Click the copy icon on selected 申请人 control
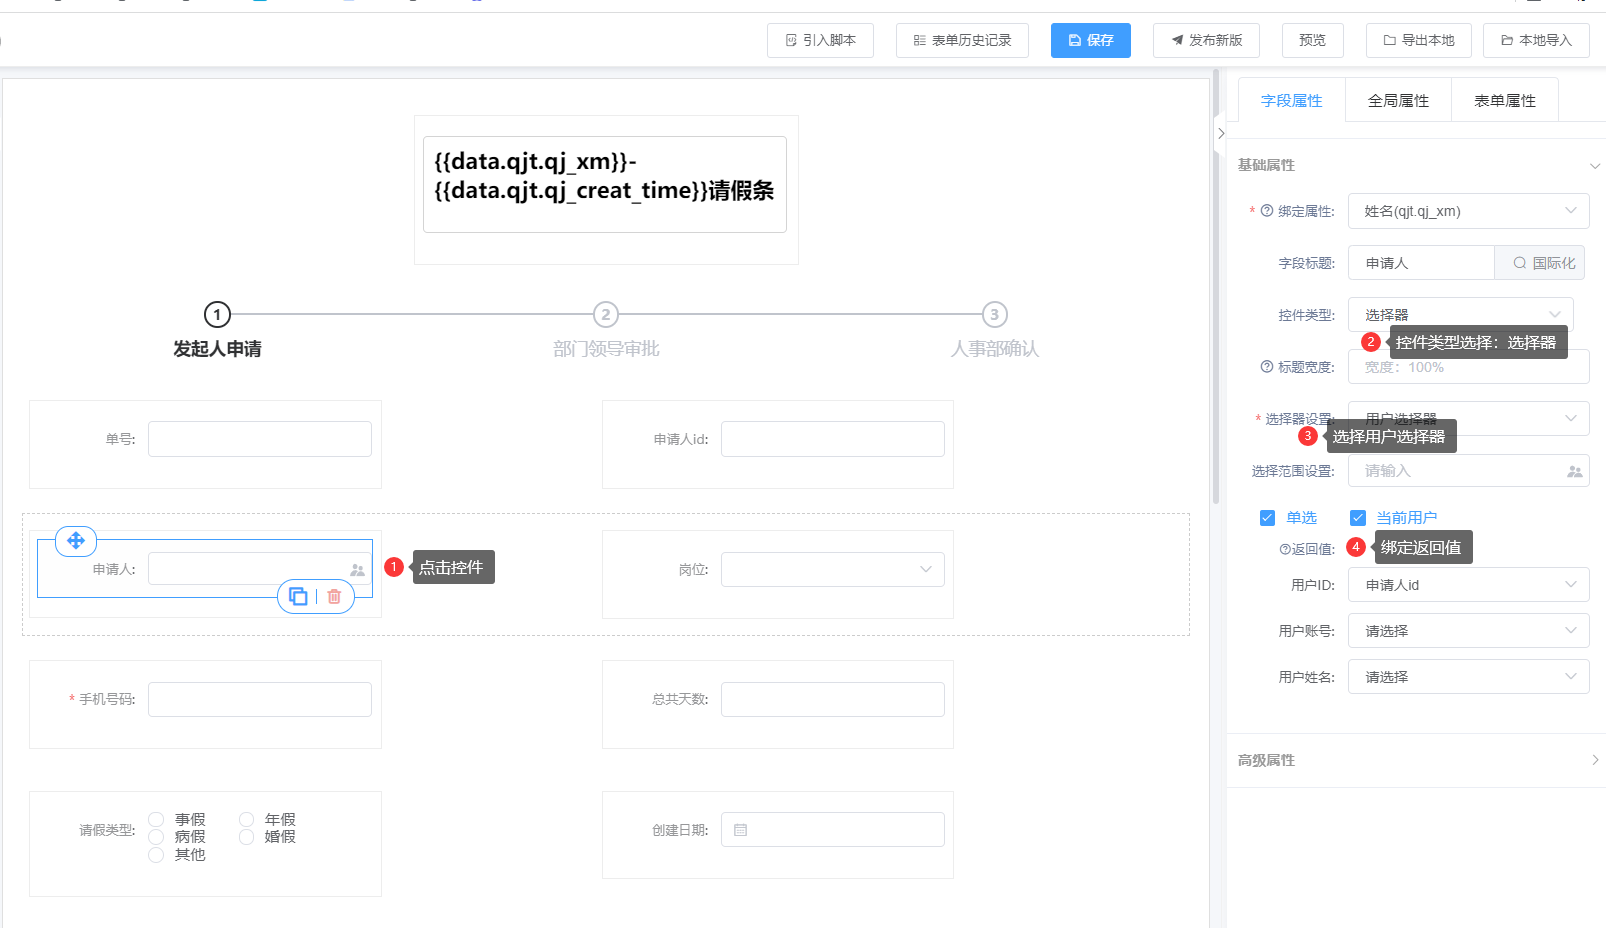Screen dimensions: 1606x928 [x=298, y=596]
